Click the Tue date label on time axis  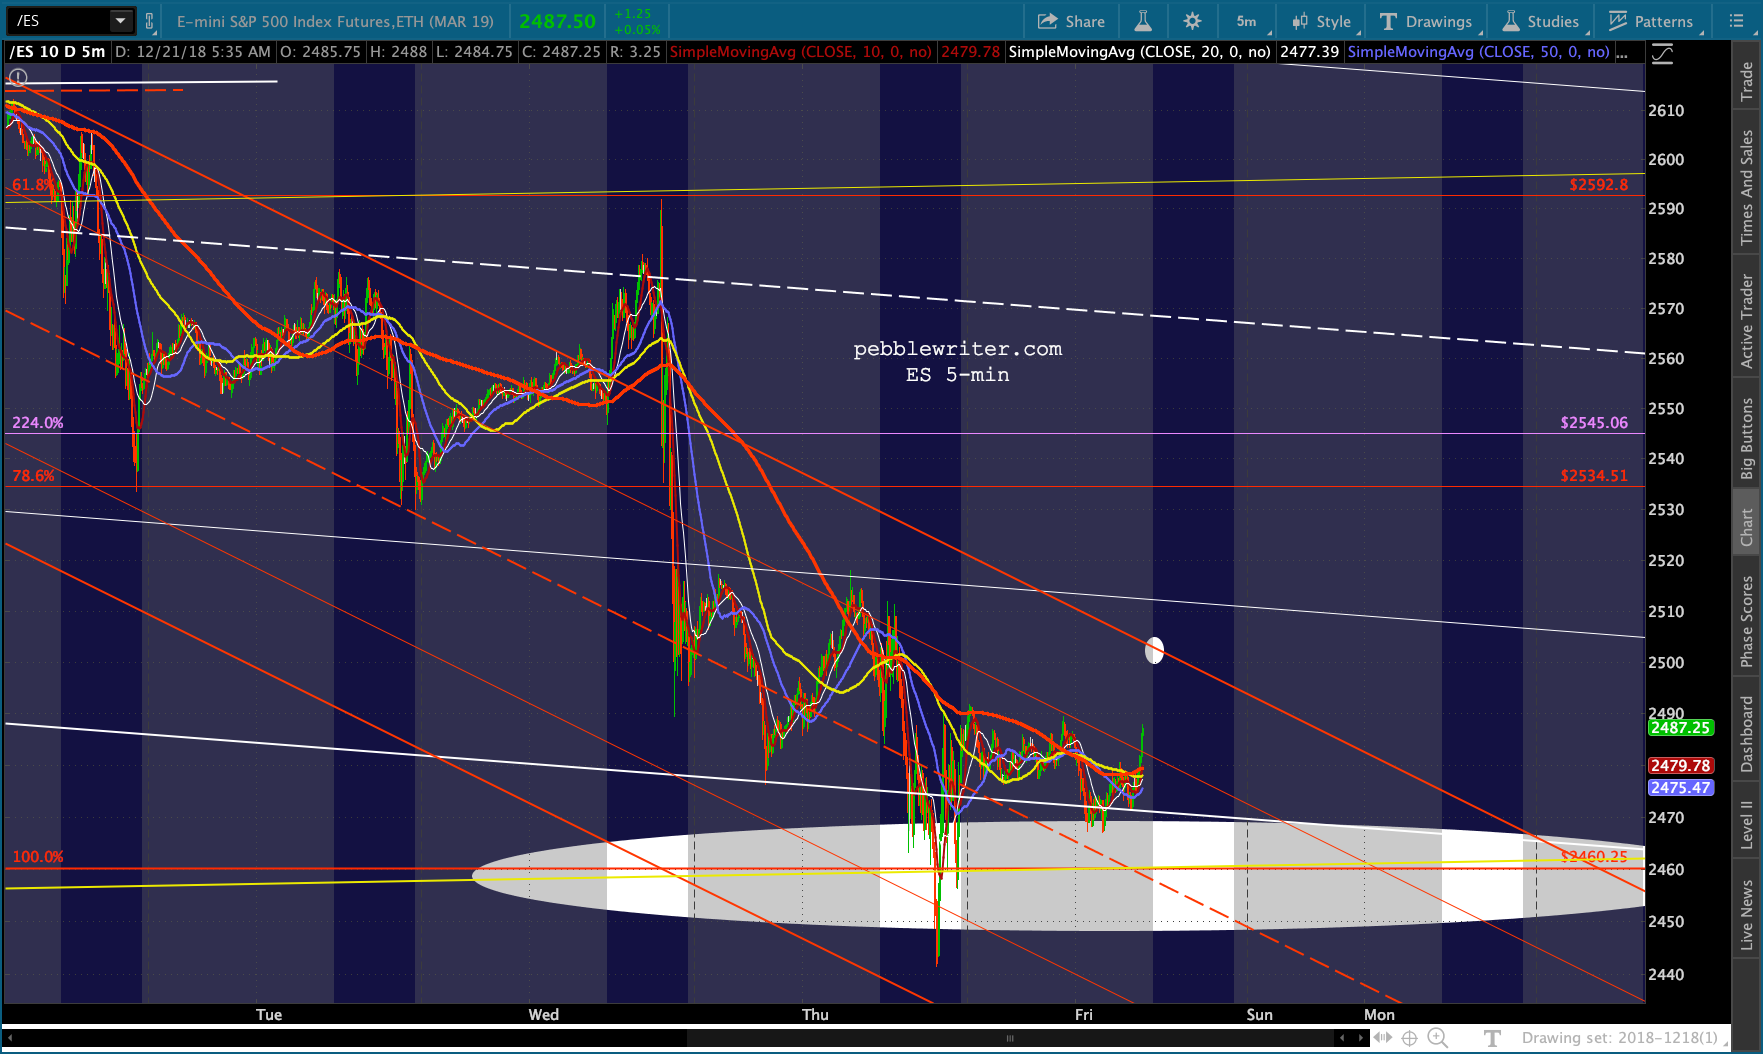(269, 1014)
